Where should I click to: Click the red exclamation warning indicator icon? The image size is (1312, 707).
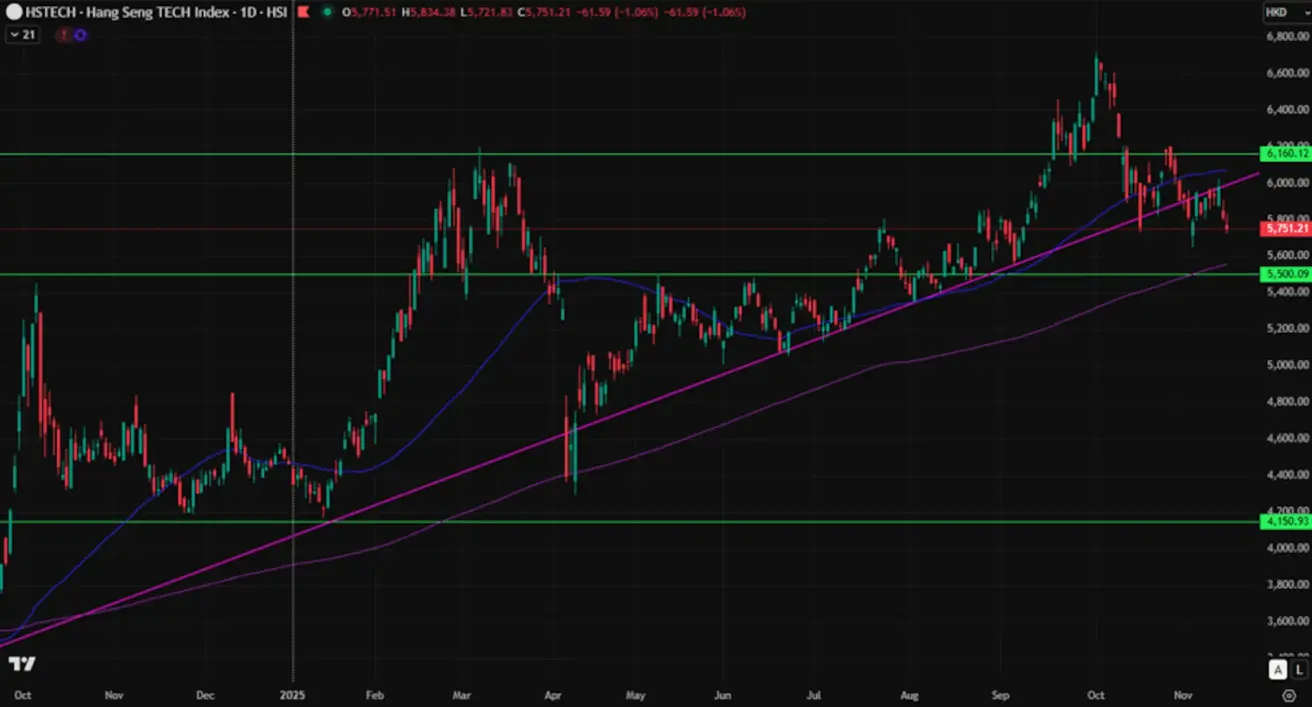[64, 34]
